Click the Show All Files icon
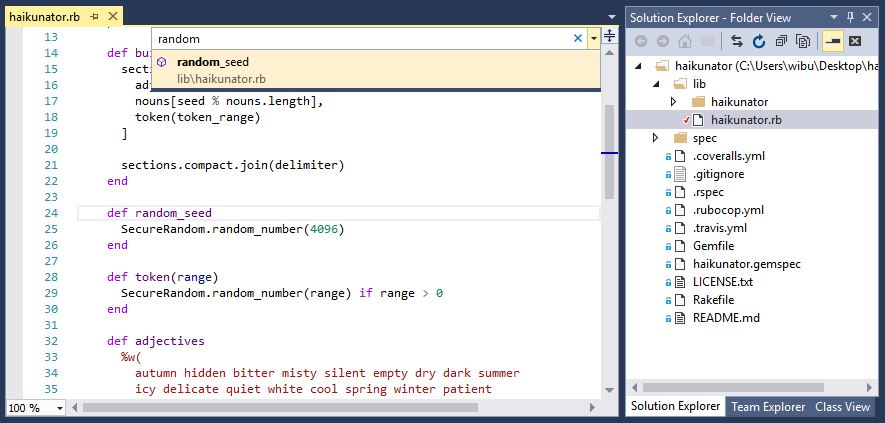This screenshot has width=885, height=423. point(803,41)
